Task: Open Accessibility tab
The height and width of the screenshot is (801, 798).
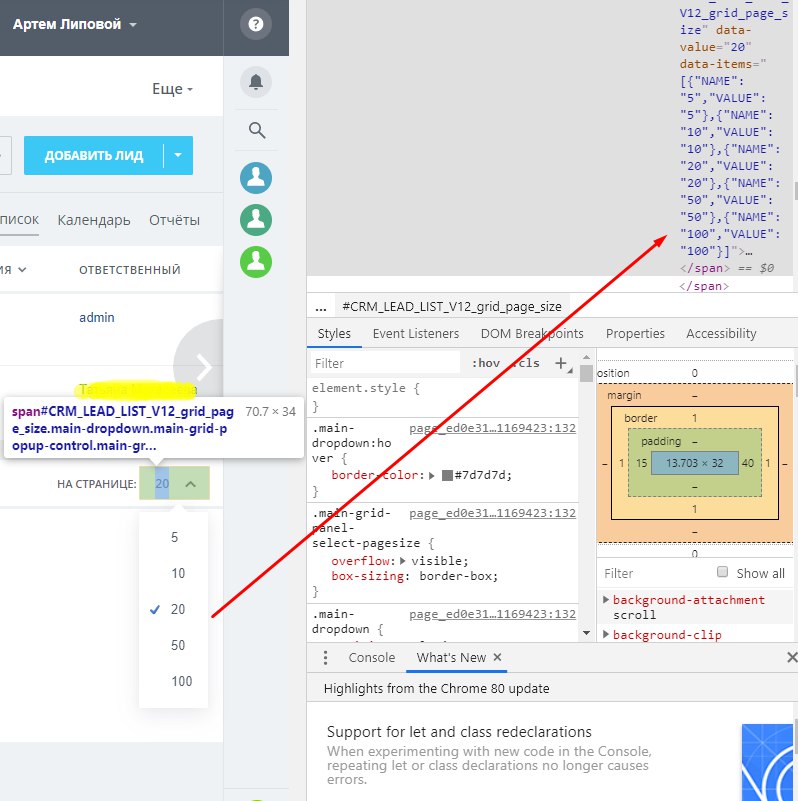Action: 721,334
